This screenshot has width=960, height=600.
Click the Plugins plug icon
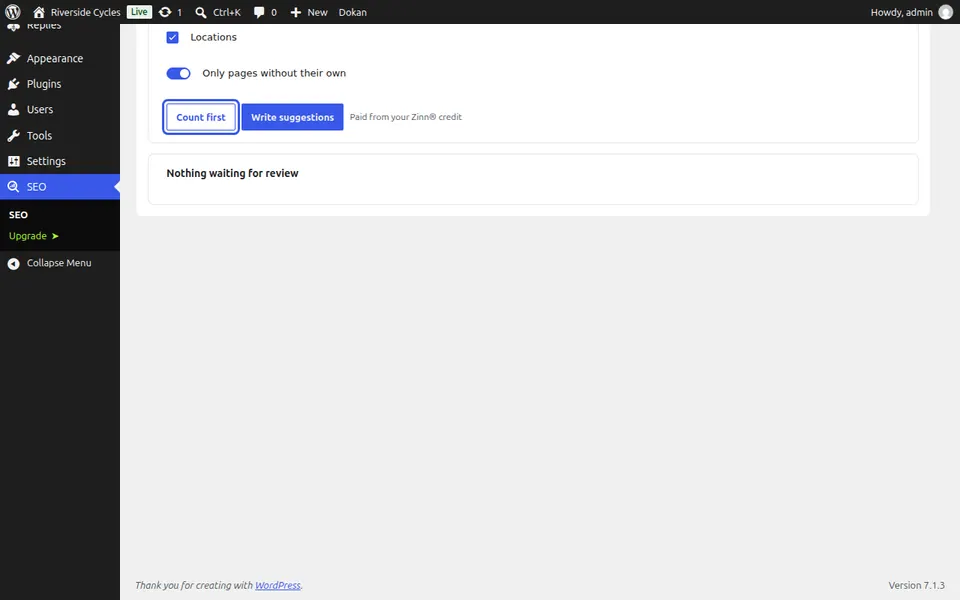(x=13, y=84)
